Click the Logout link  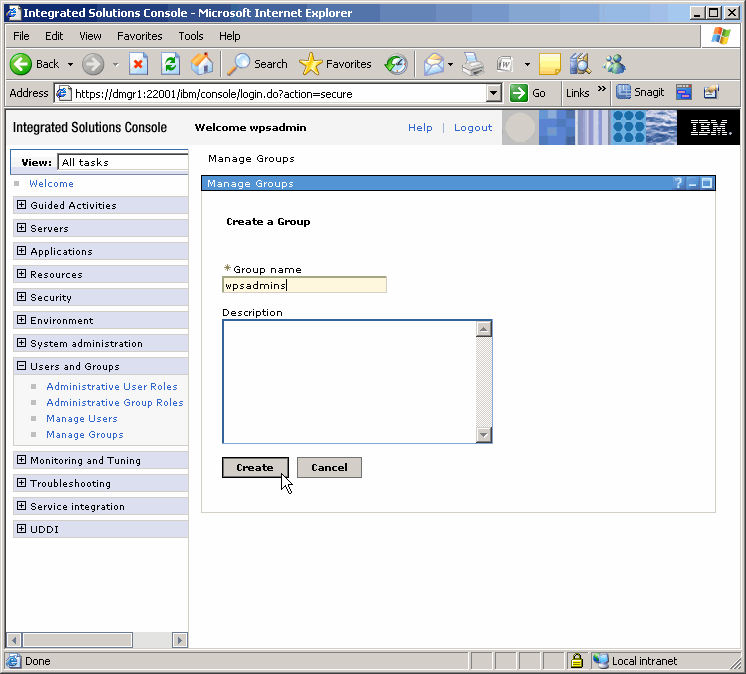(x=473, y=128)
